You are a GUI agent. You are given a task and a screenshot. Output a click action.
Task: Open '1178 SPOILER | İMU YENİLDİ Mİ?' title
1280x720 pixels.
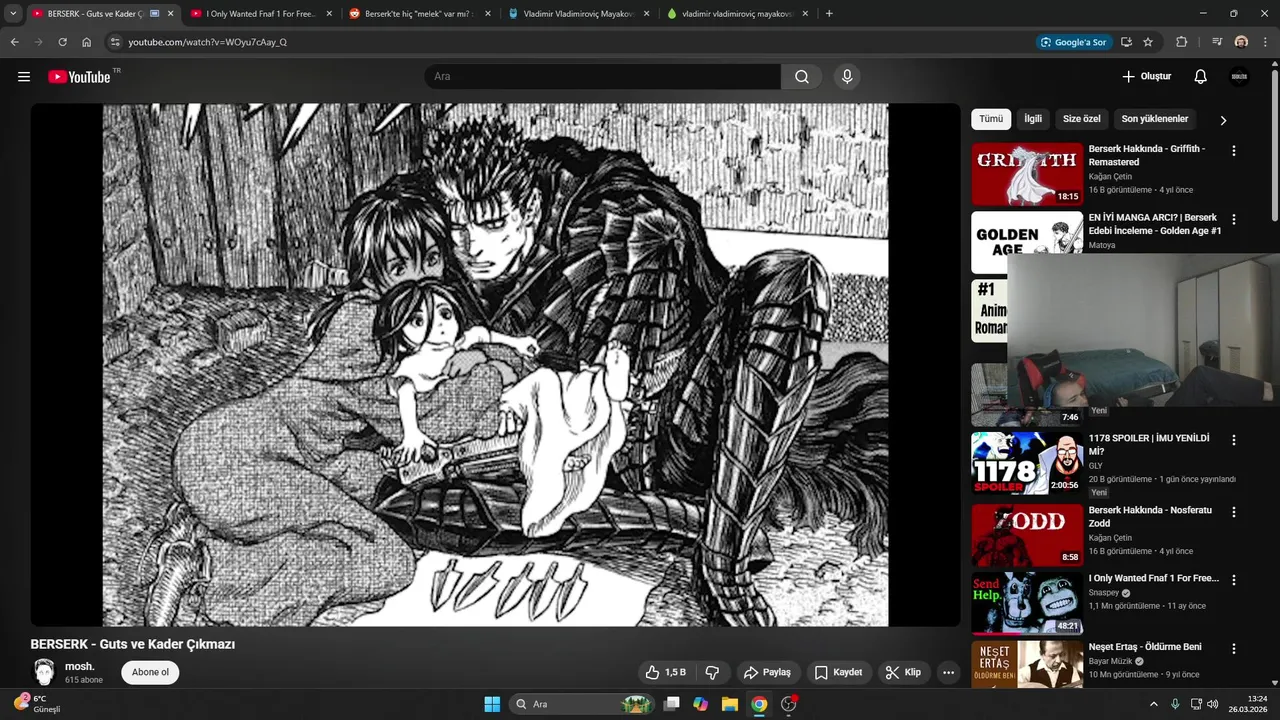1149,445
